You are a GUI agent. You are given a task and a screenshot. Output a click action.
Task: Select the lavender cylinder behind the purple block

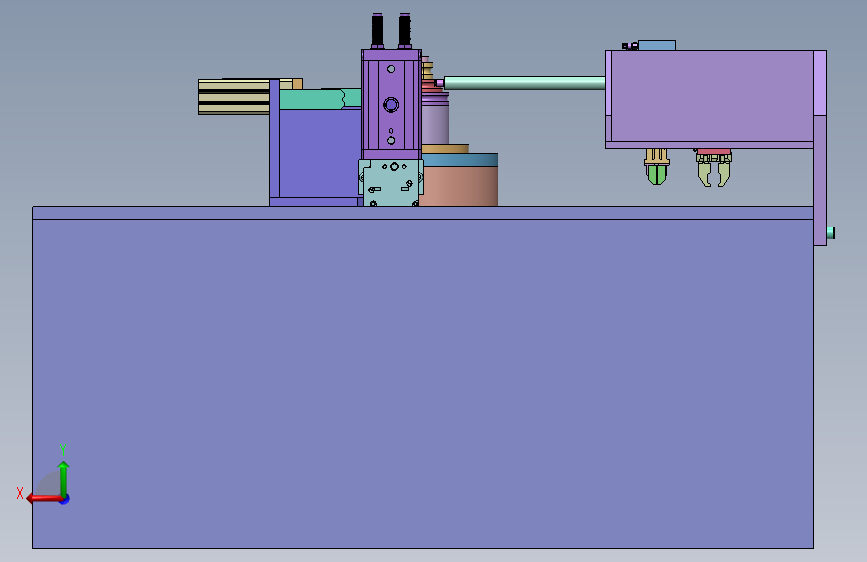pyautogui.click(x=435, y=122)
